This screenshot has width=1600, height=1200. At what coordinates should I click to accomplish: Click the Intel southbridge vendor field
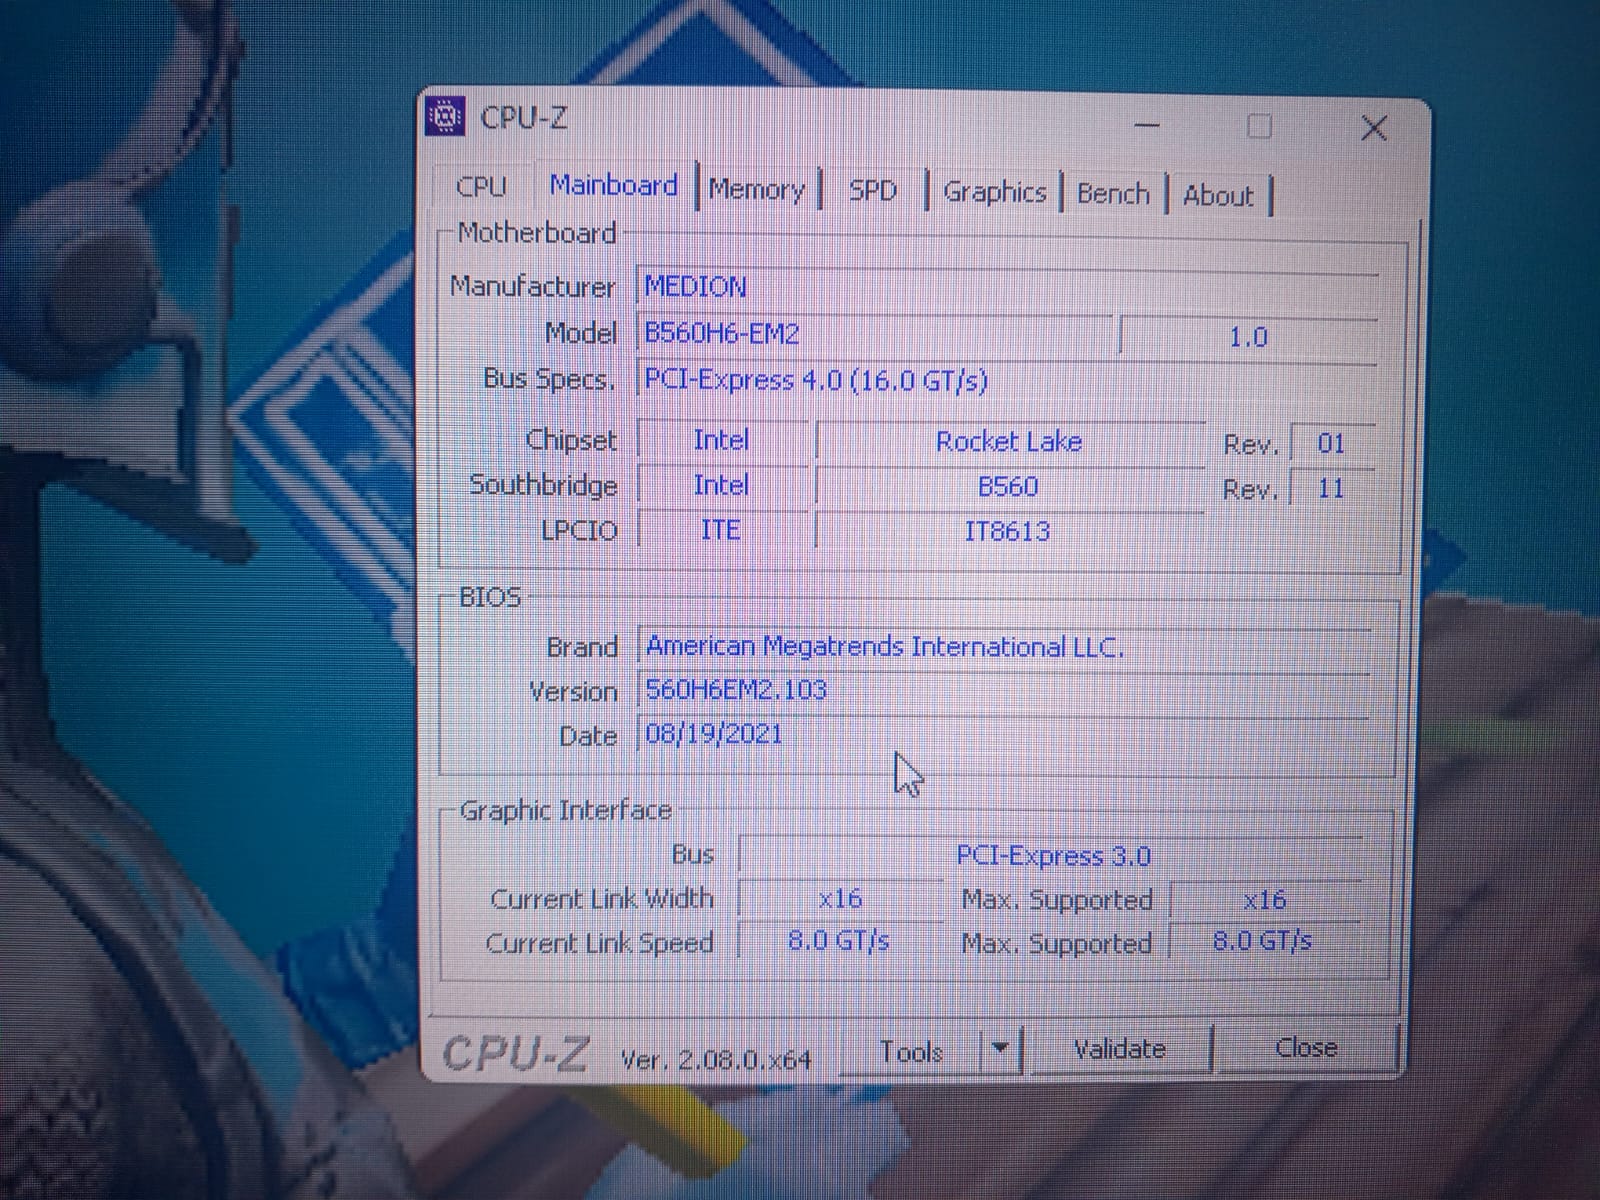(x=721, y=485)
